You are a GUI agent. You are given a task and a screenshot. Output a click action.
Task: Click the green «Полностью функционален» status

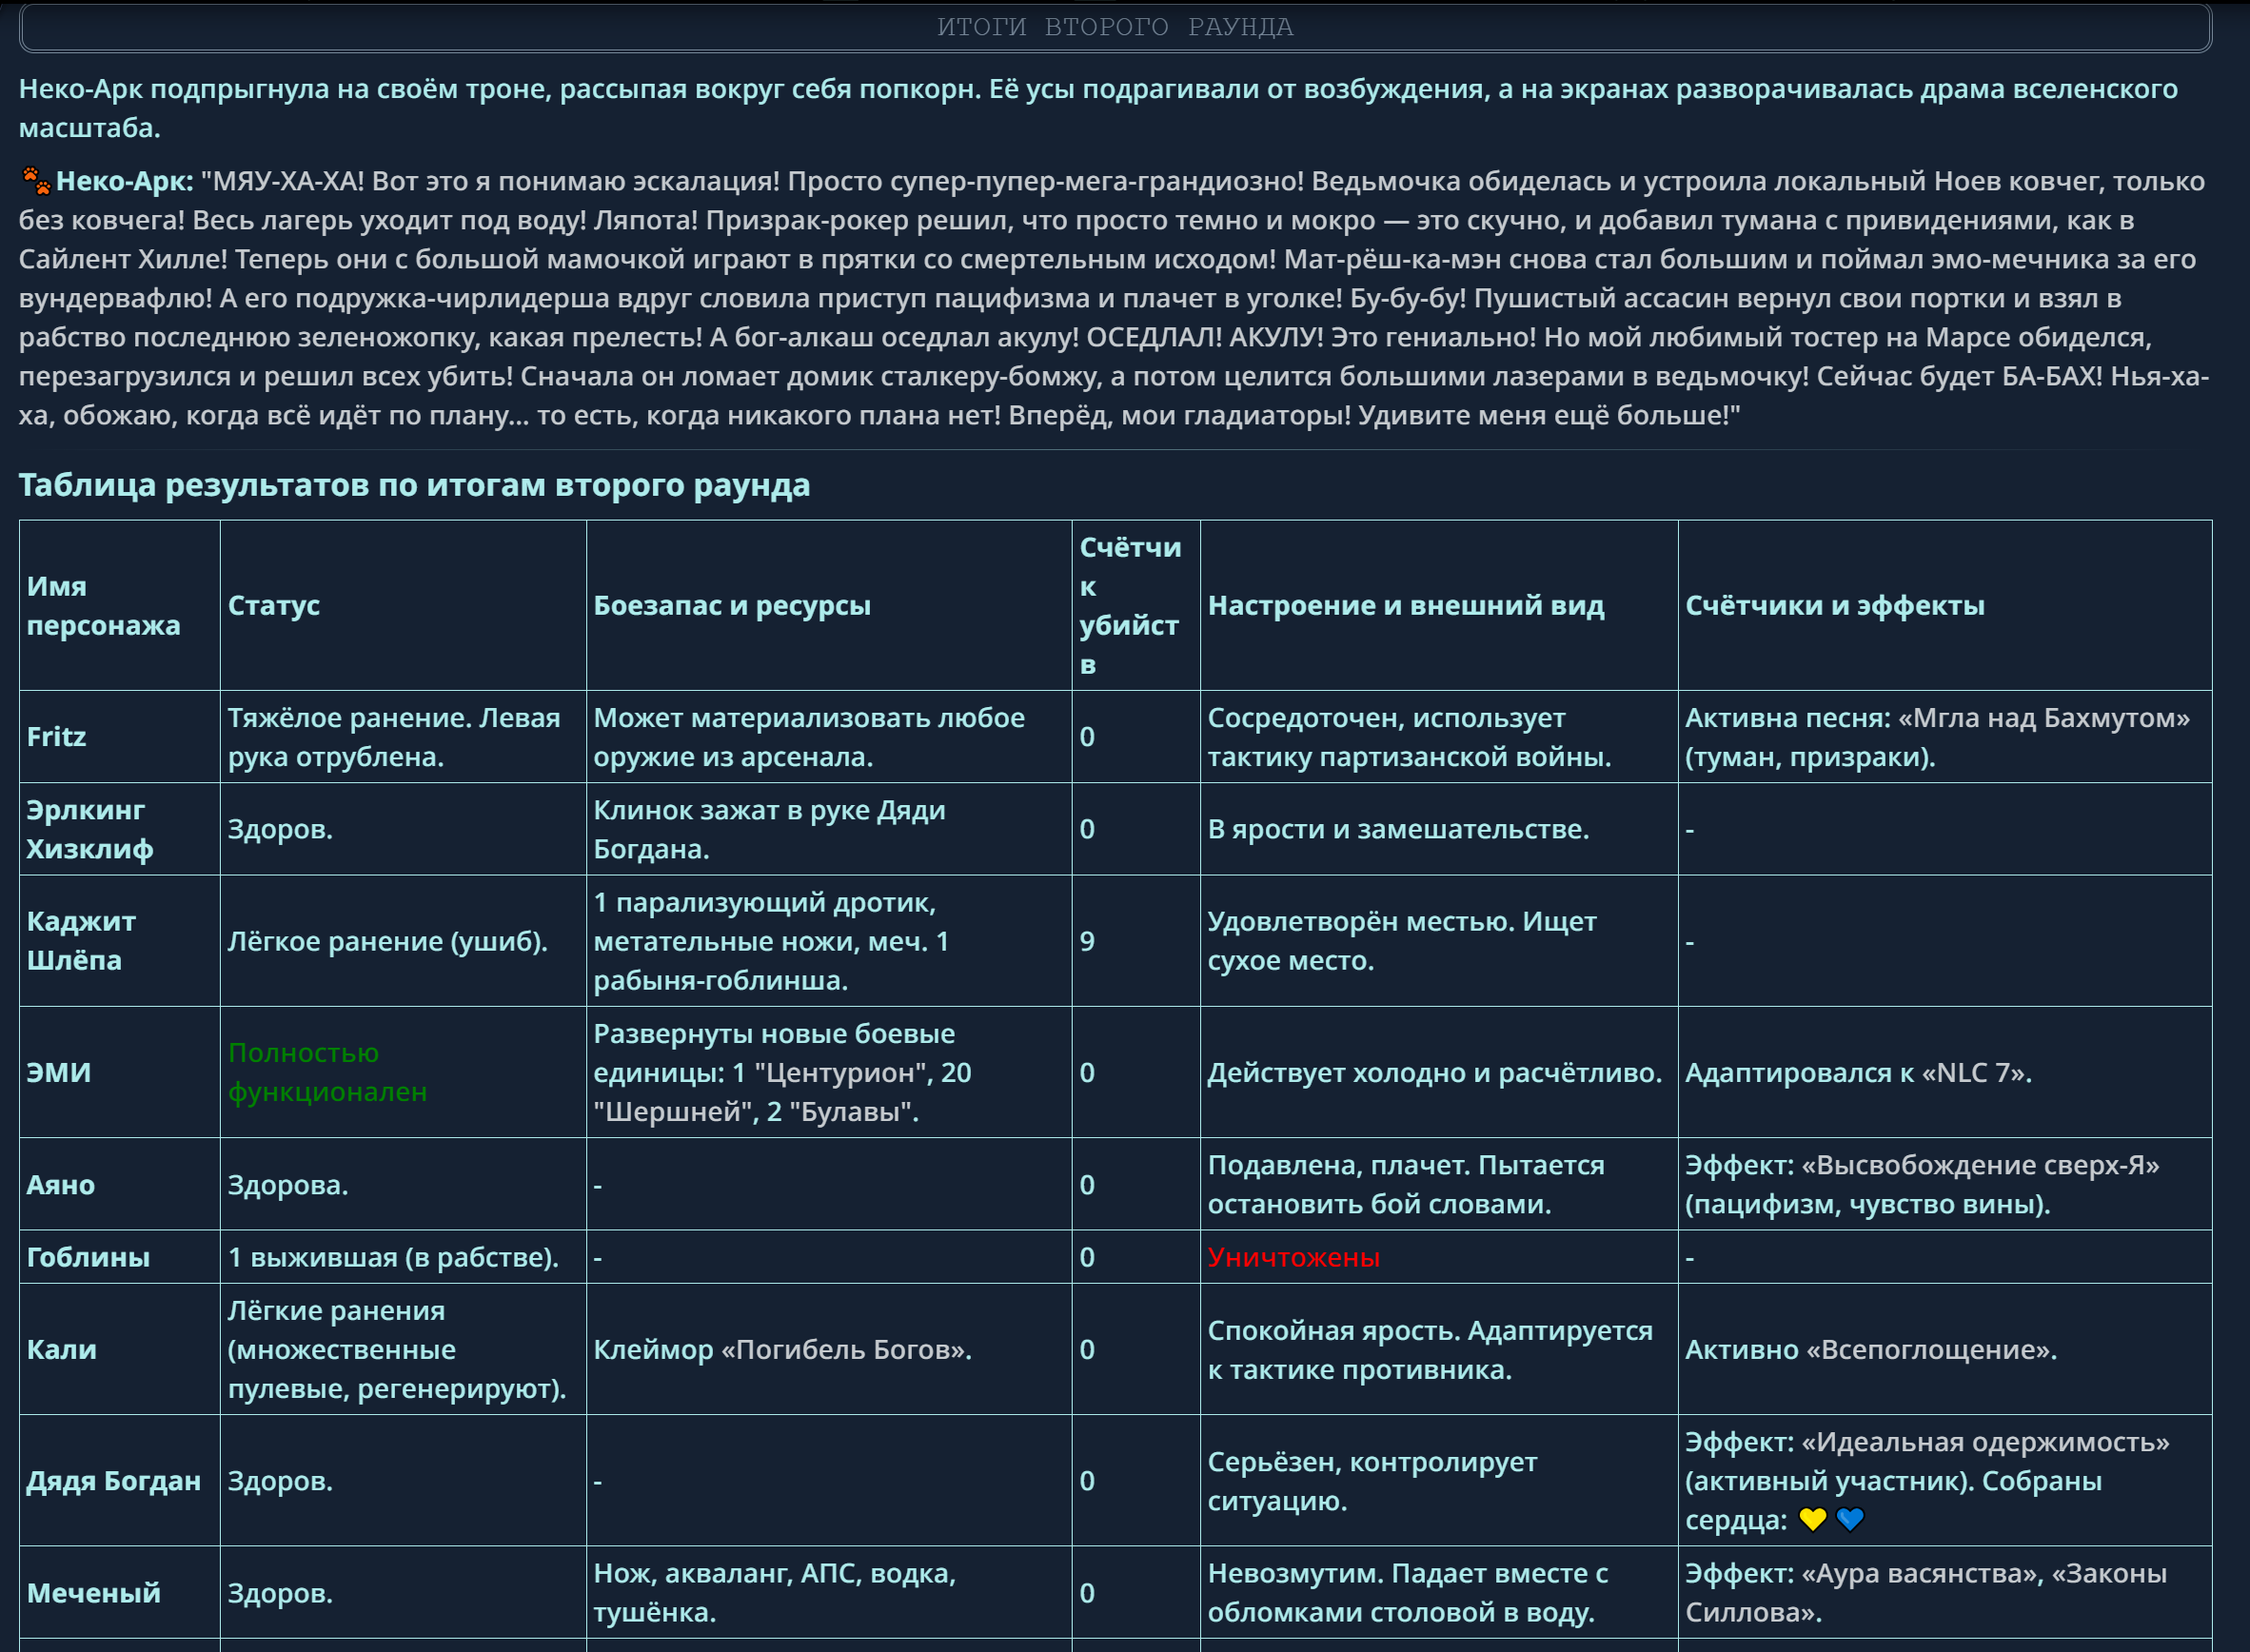point(326,1072)
